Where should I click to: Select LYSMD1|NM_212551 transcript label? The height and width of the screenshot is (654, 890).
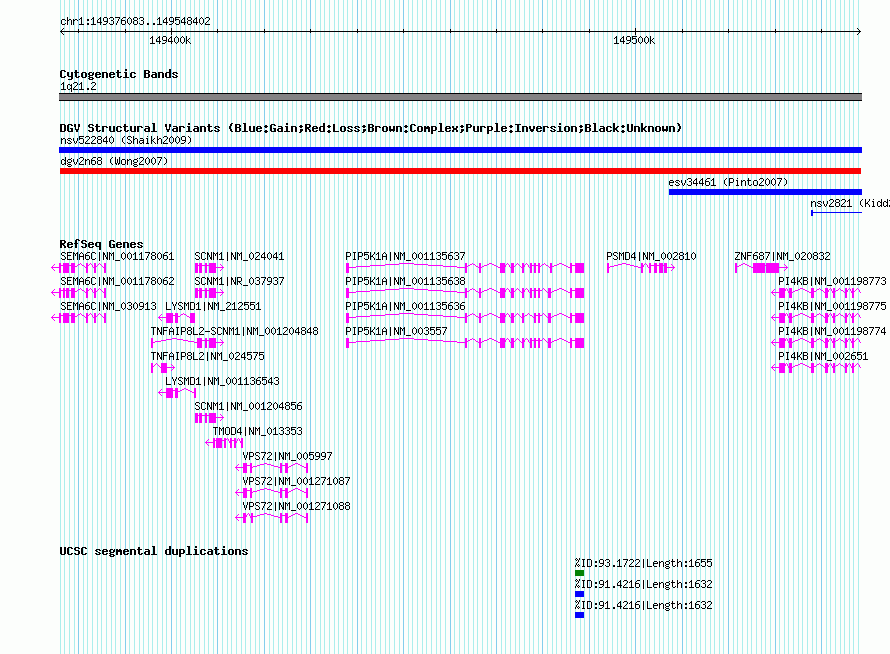click(213, 306)
